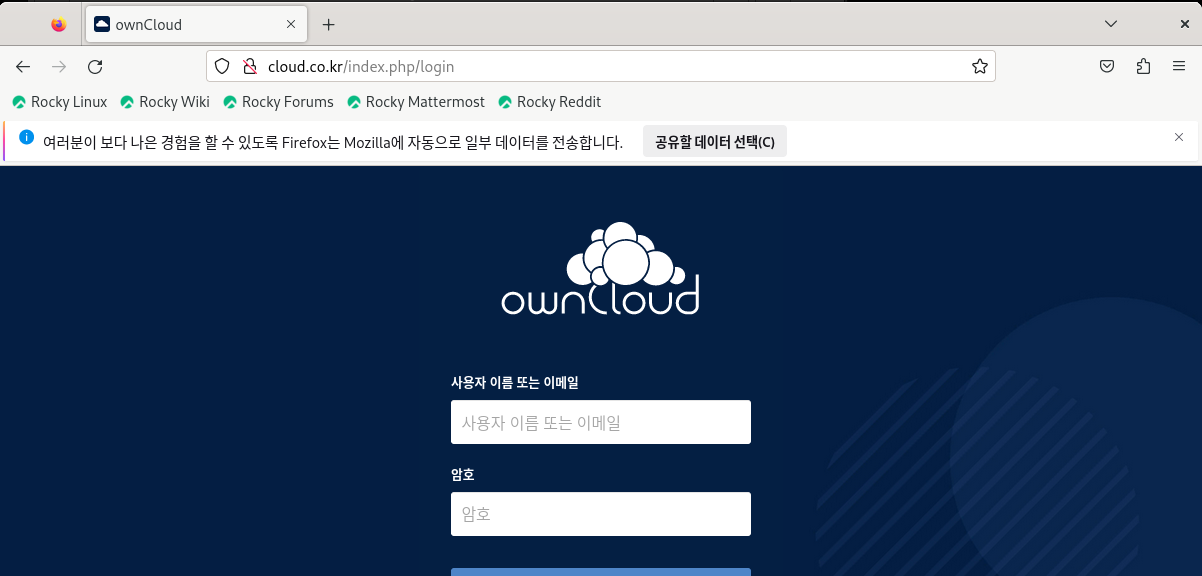Screen dimensions: 1202x576
Task: Click the info icon in notification bar
Action: [x=27, y=137]
